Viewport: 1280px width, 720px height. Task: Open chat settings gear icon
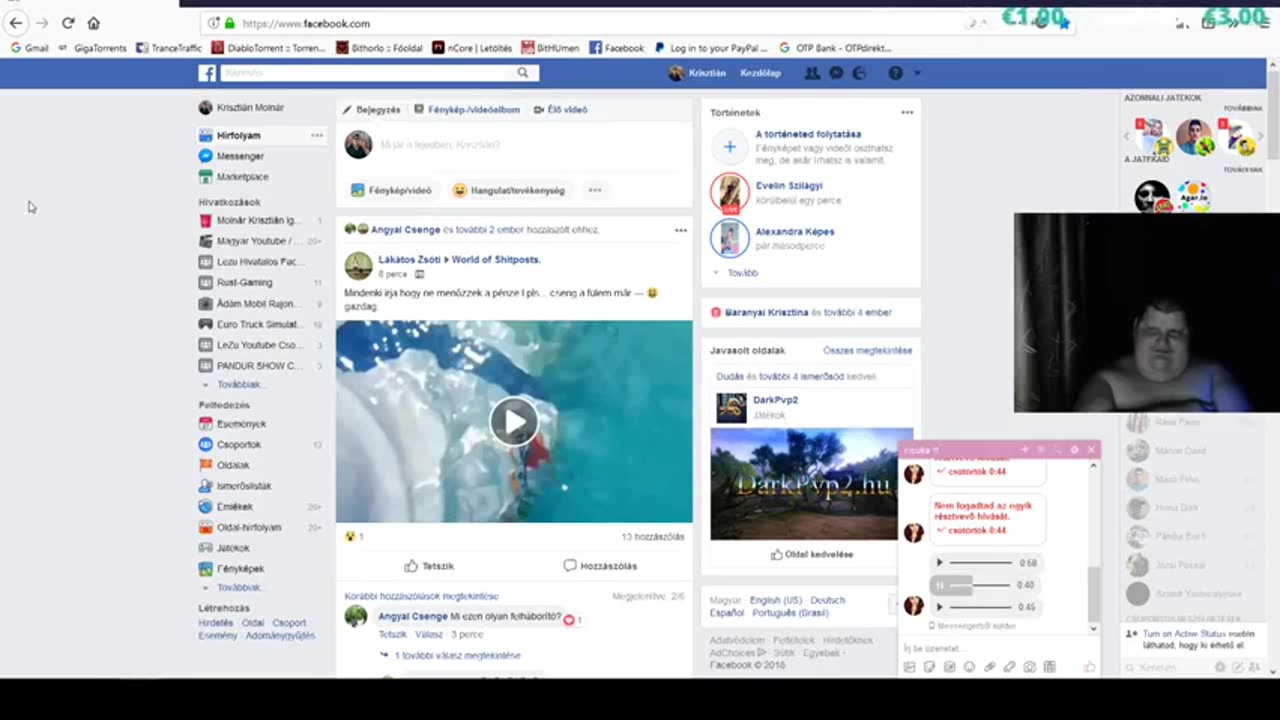[x=1075, y=450]
